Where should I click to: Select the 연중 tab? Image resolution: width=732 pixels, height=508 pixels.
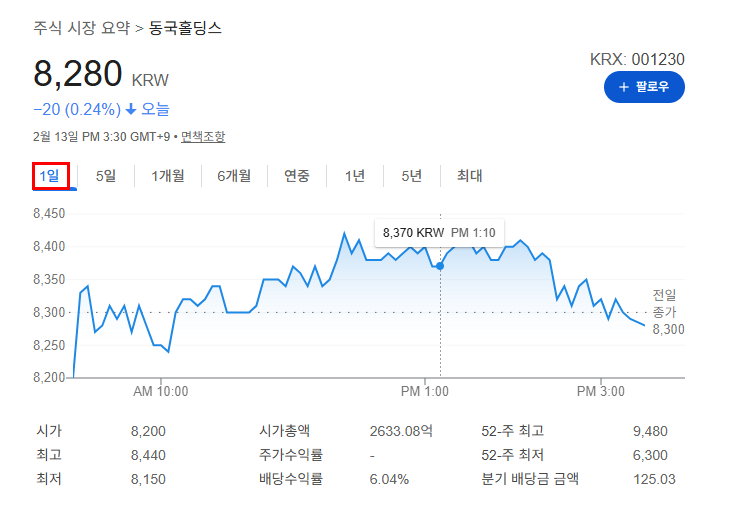[297, 176]
